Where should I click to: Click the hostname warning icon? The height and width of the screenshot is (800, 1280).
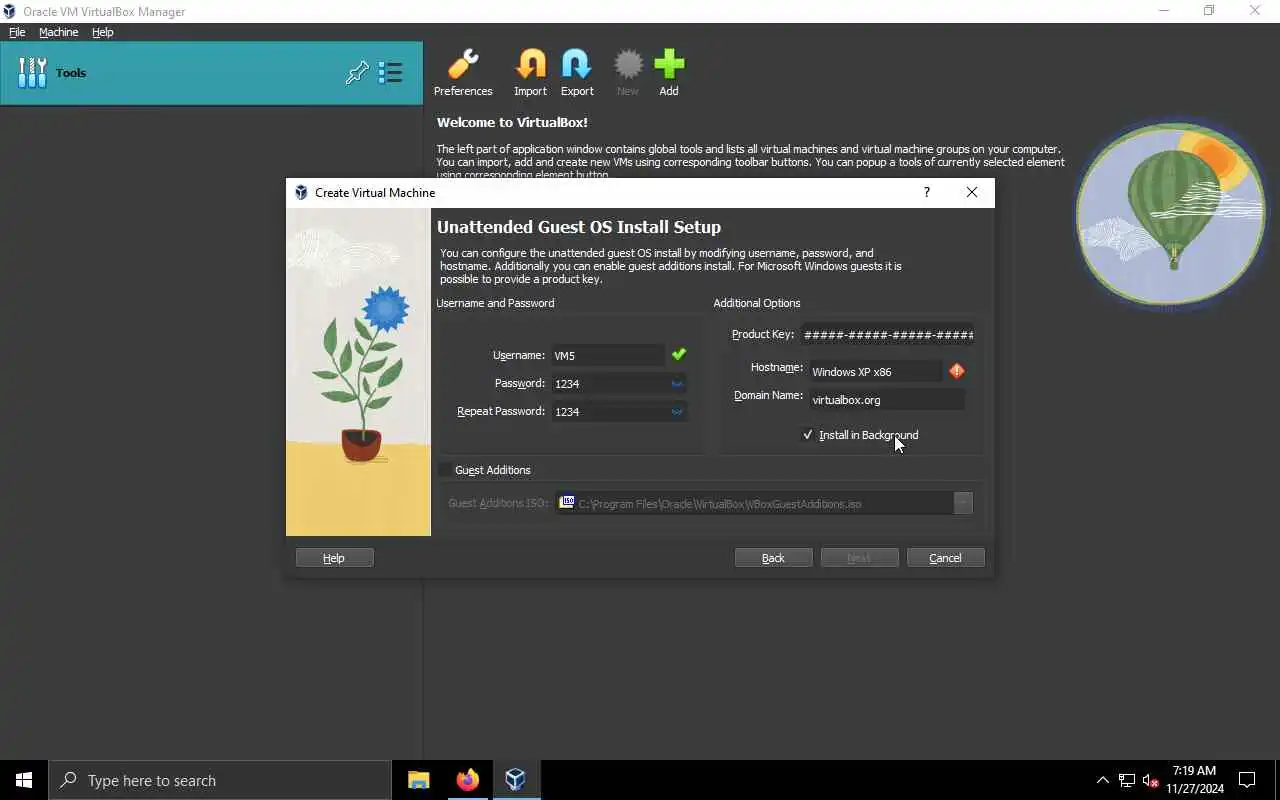pyautogui.click(x=957, y=371)
